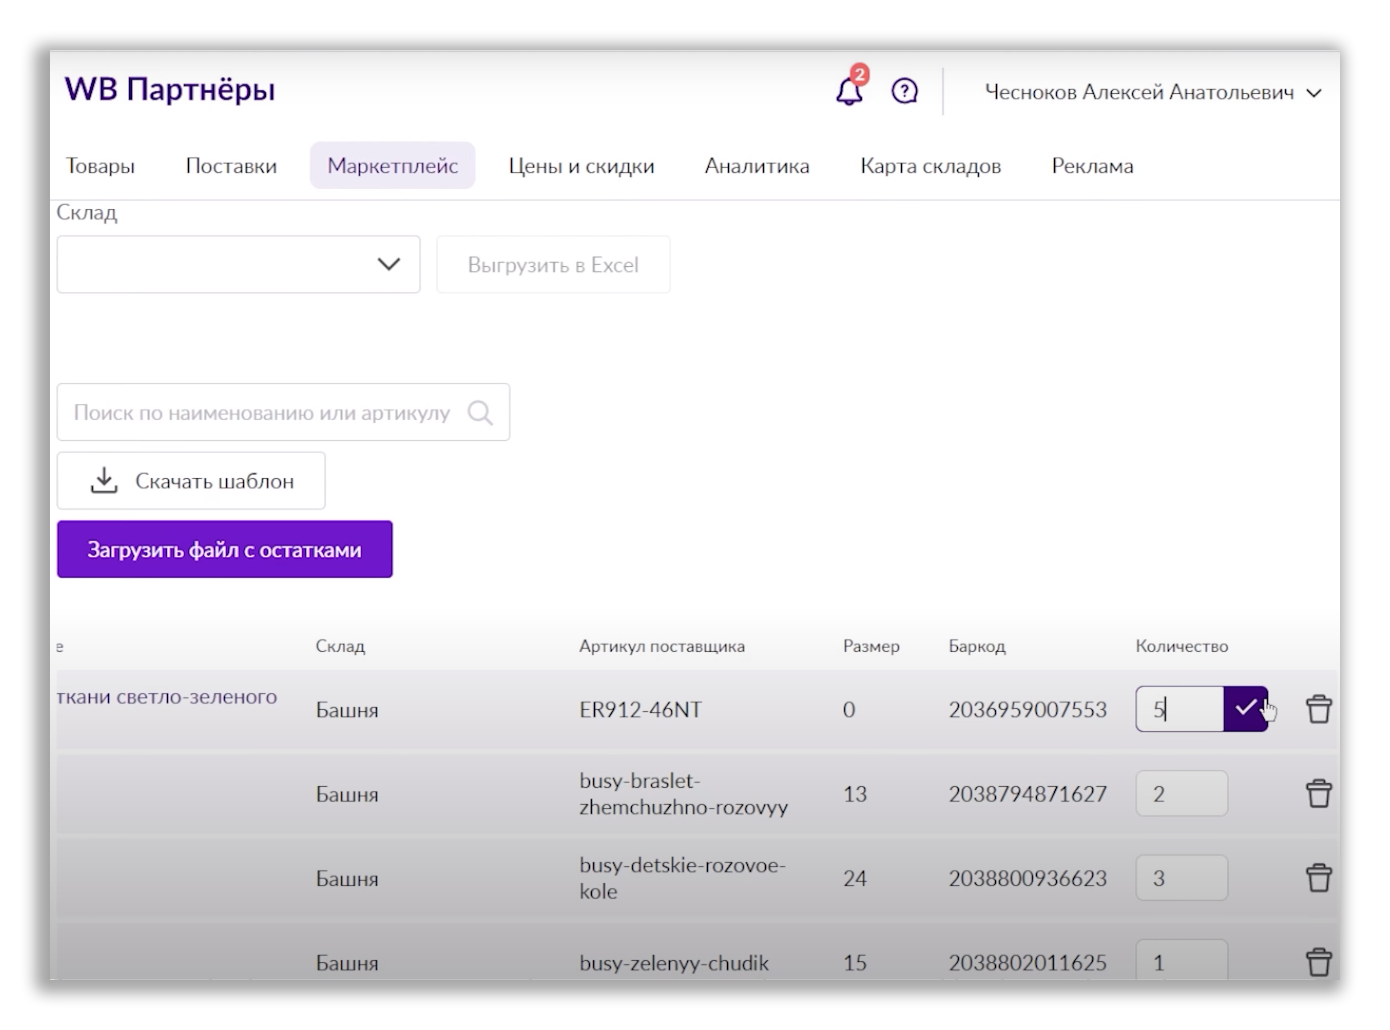This screenshot has width=1390, height=1030.
Task: Select barcode 2038802011625
Action: 1027,962
